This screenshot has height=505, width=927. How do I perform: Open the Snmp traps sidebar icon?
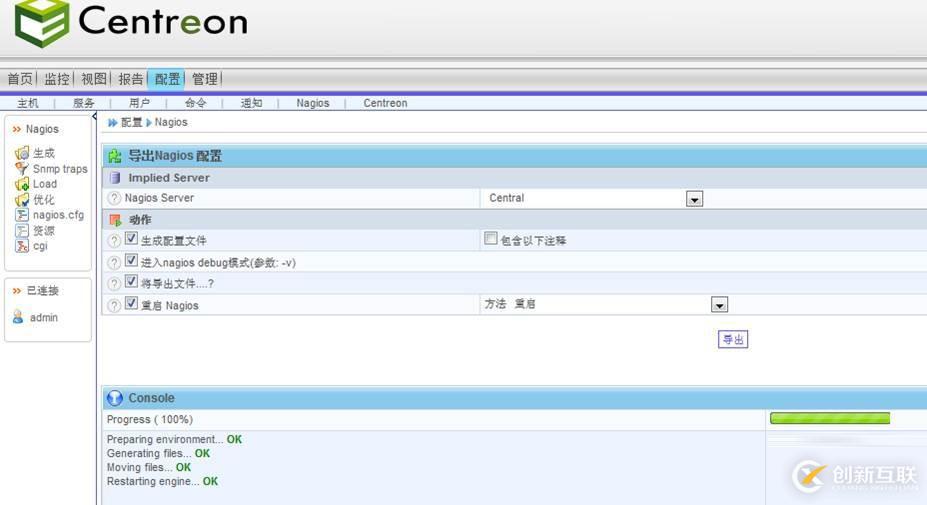coord(22,169)
